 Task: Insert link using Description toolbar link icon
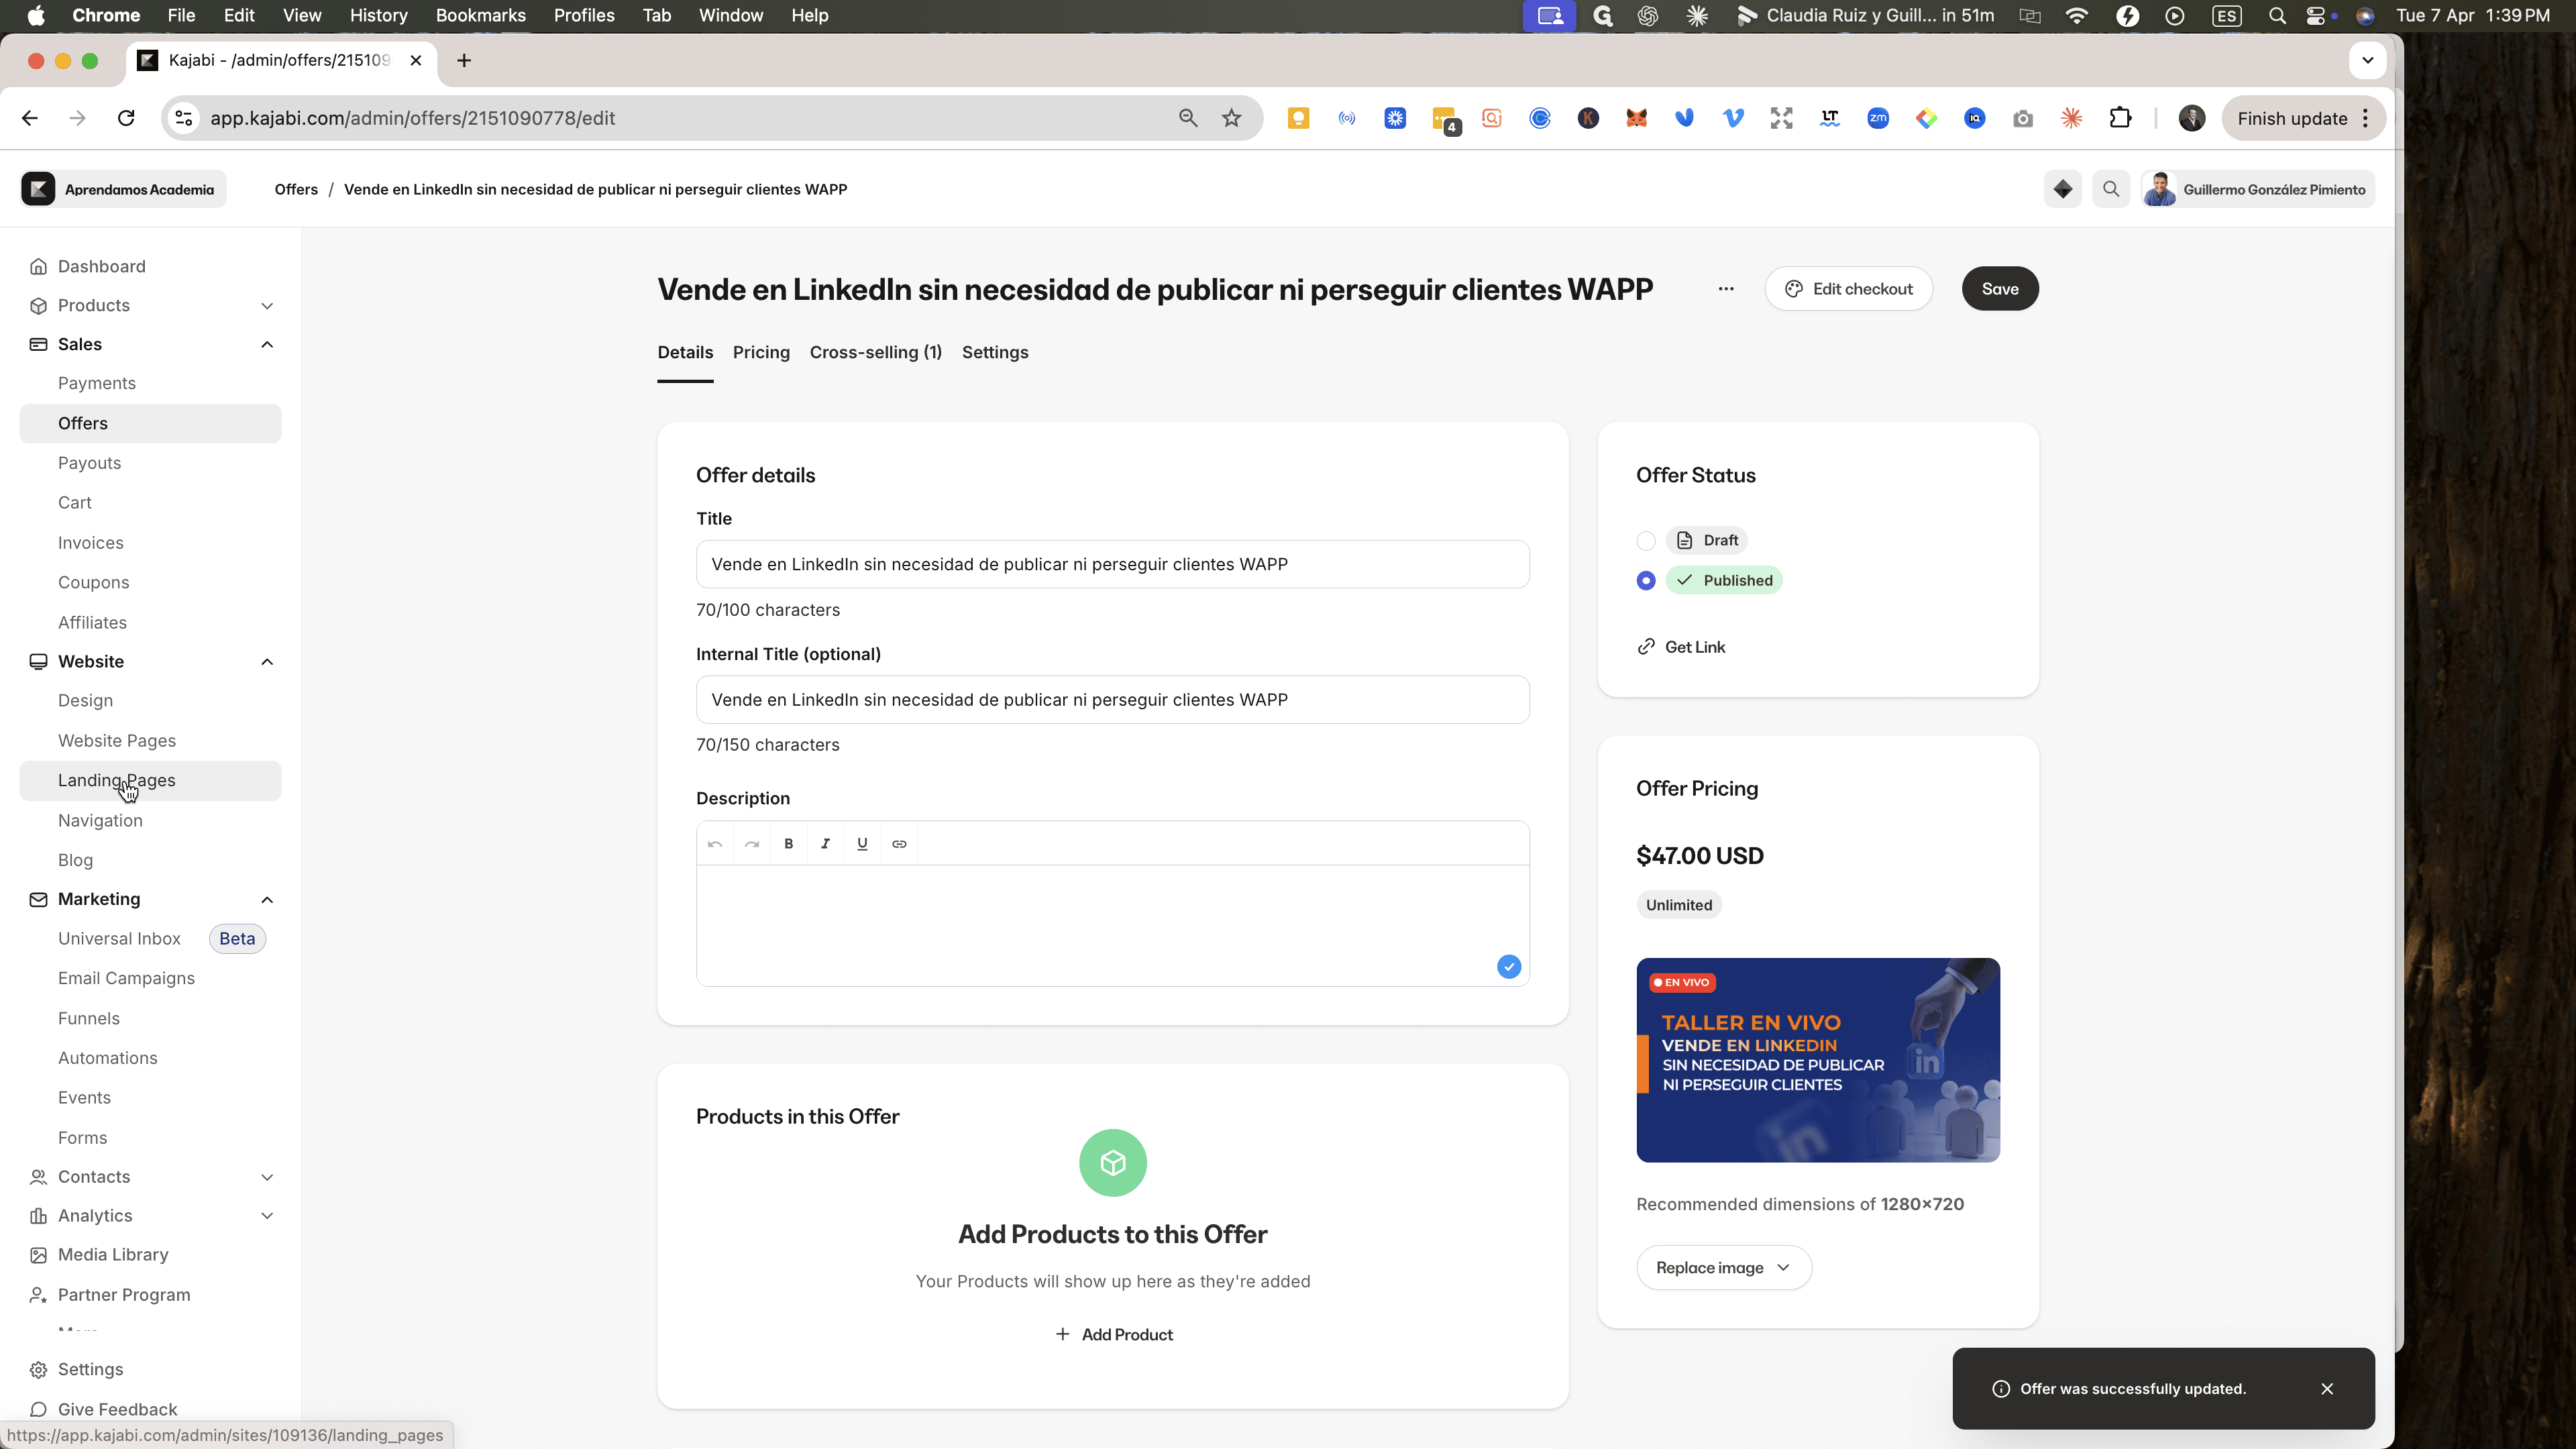(899, 844)
